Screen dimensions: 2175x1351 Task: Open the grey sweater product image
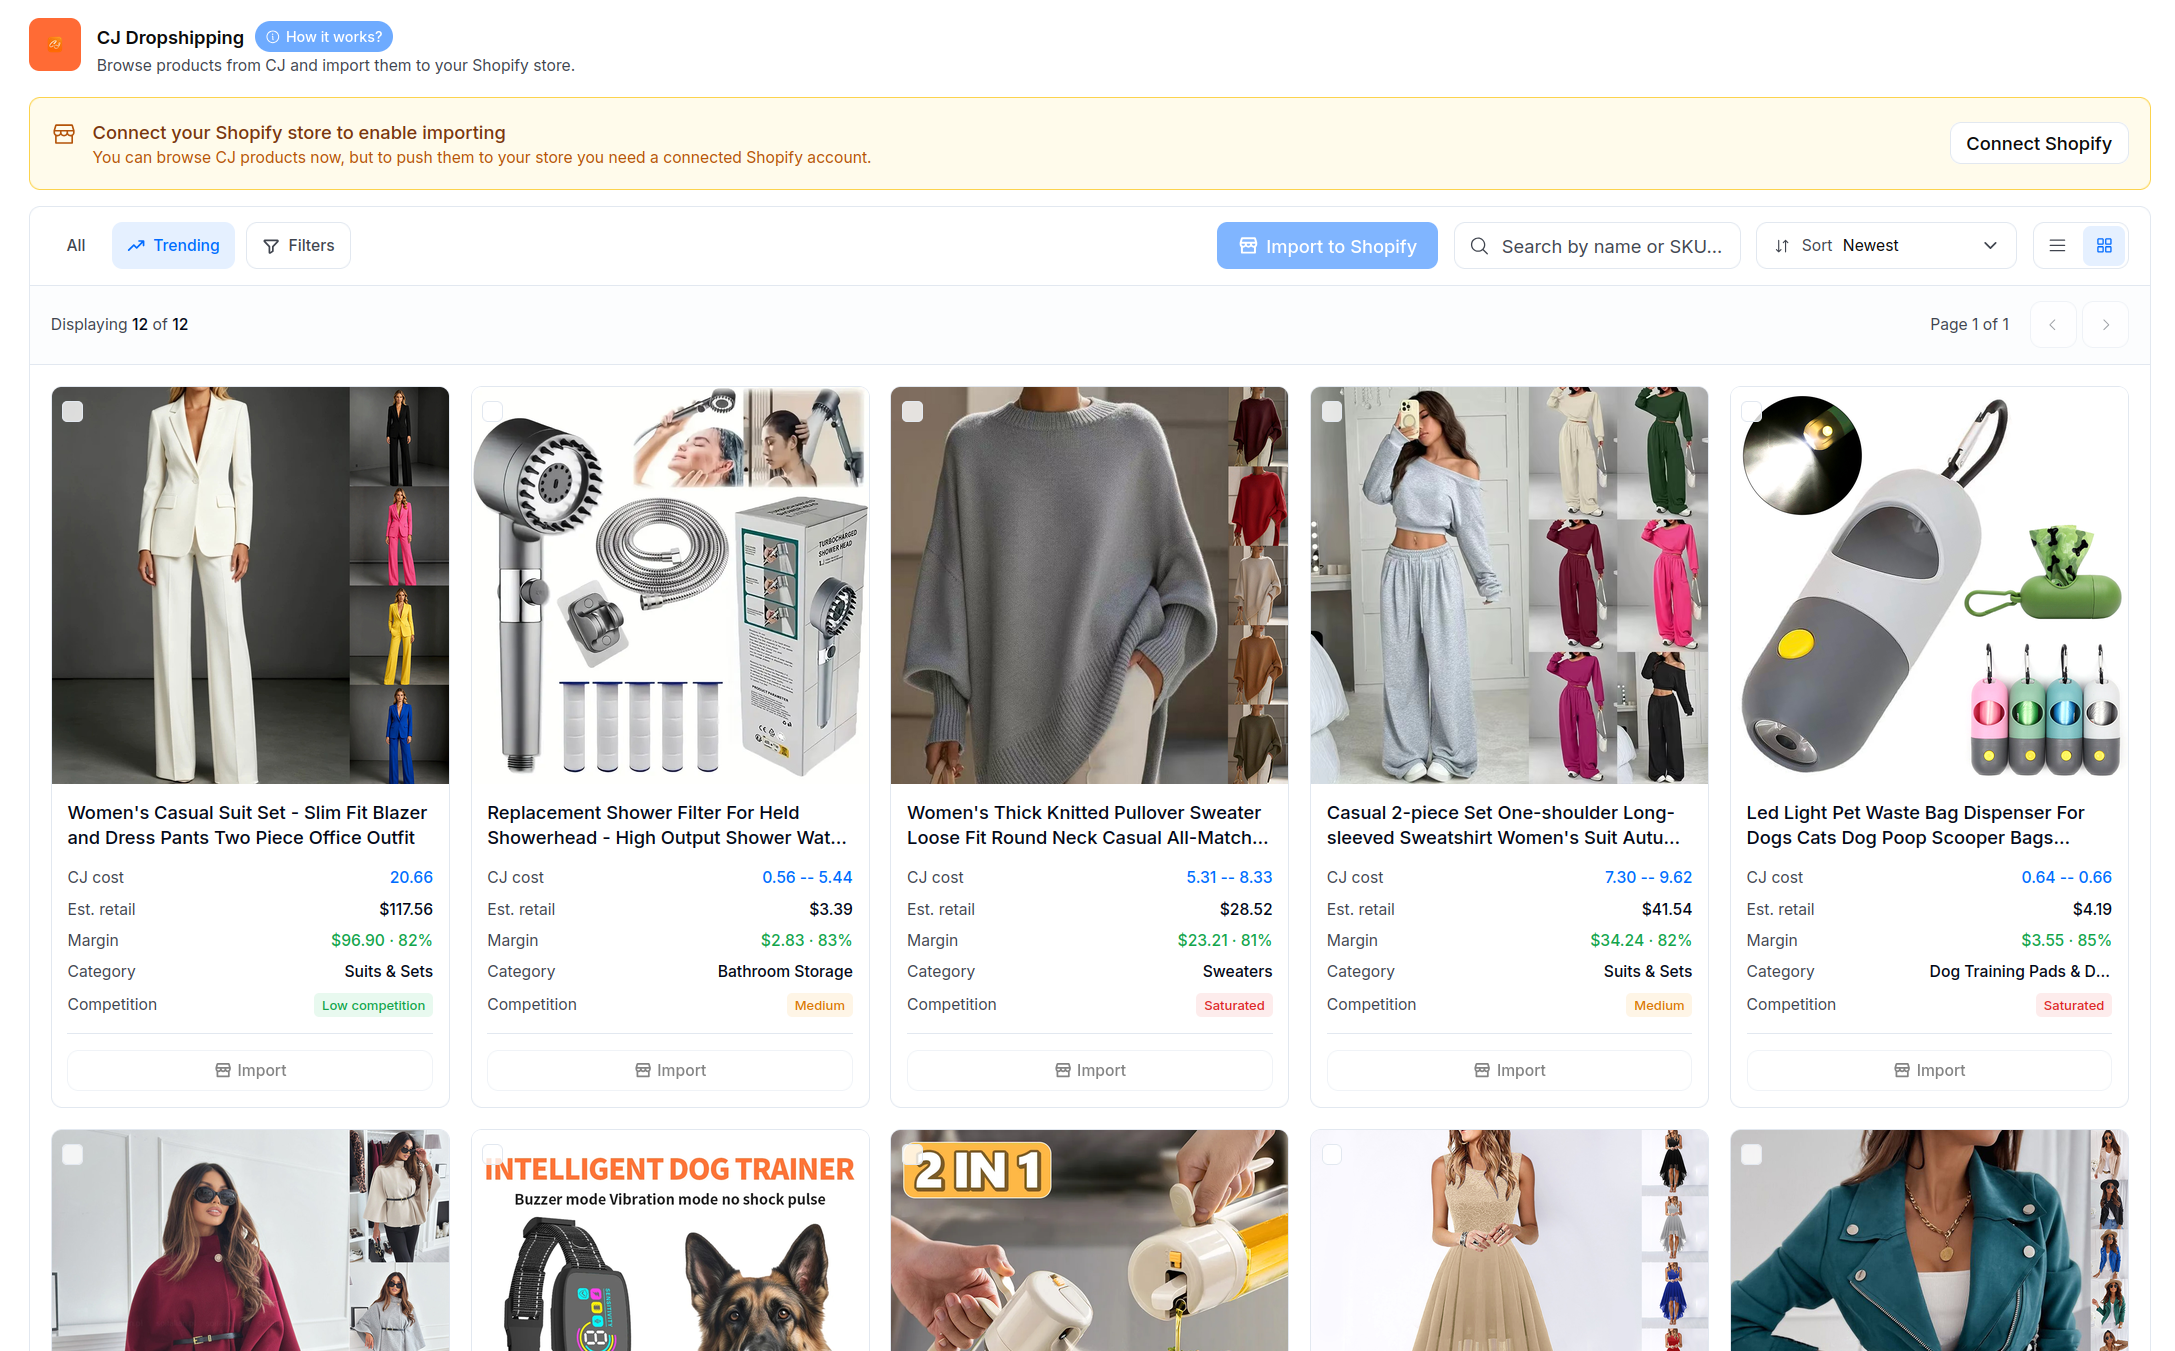(x=1089, y=585)
